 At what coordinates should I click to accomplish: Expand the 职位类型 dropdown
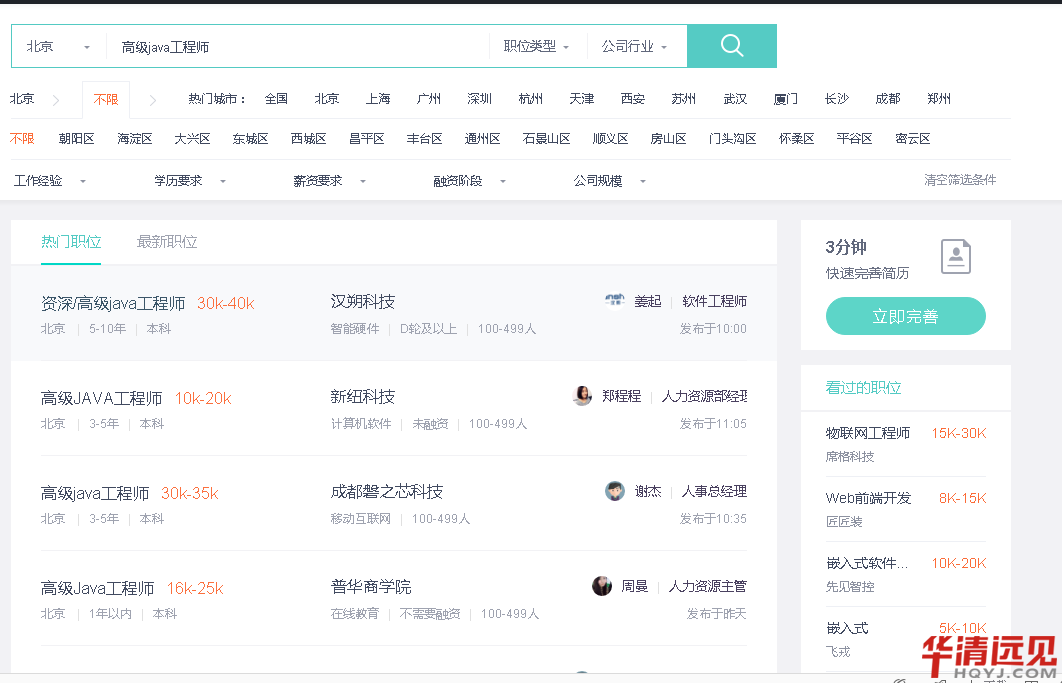coord(537,46)
